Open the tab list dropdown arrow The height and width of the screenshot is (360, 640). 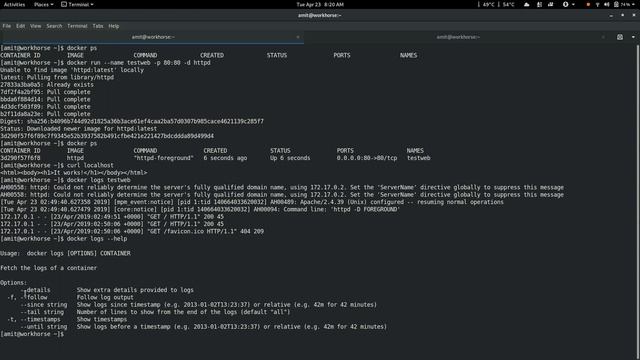click(x=633, y=37)
